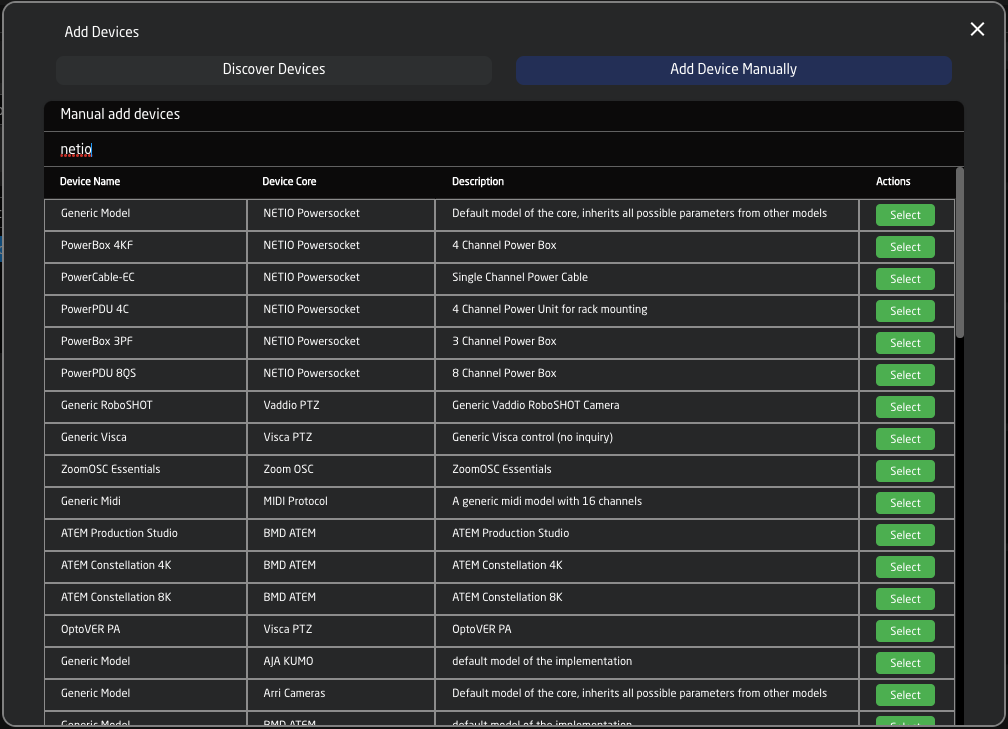The image size is (1008, 729).
Task: Click the 'Manual add devices' heading
Action: pyautogui.click(x=120, y=114)
